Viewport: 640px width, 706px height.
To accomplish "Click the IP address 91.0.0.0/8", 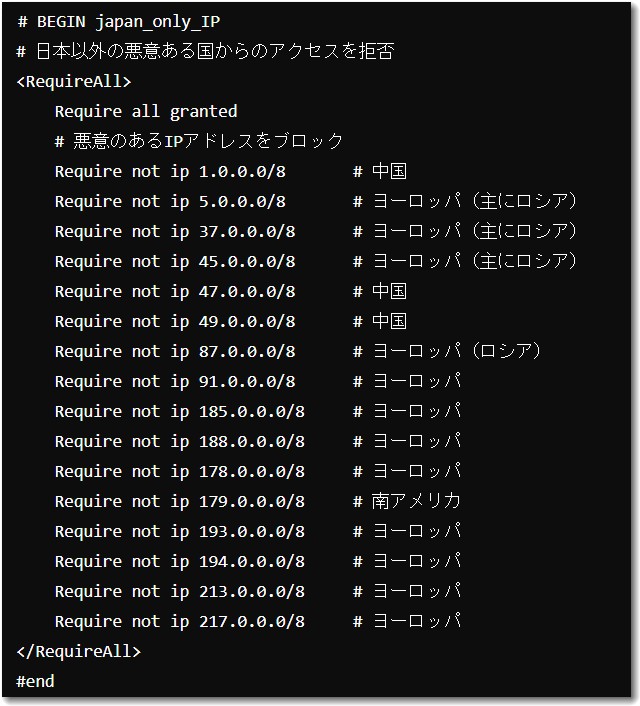I will pos(247,381).
